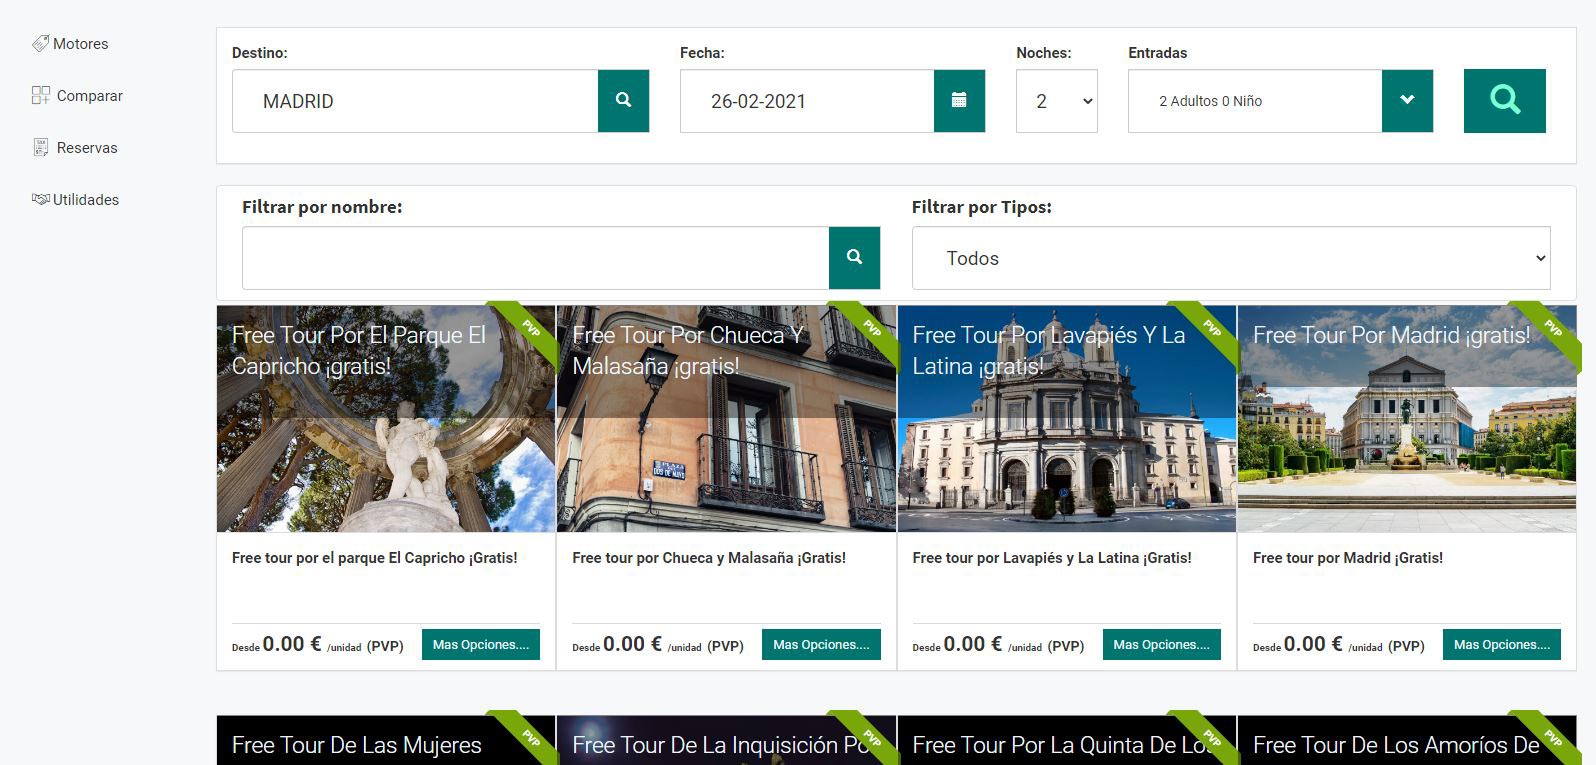Open Motores in the sidebar menu

(x=80, y=44)
